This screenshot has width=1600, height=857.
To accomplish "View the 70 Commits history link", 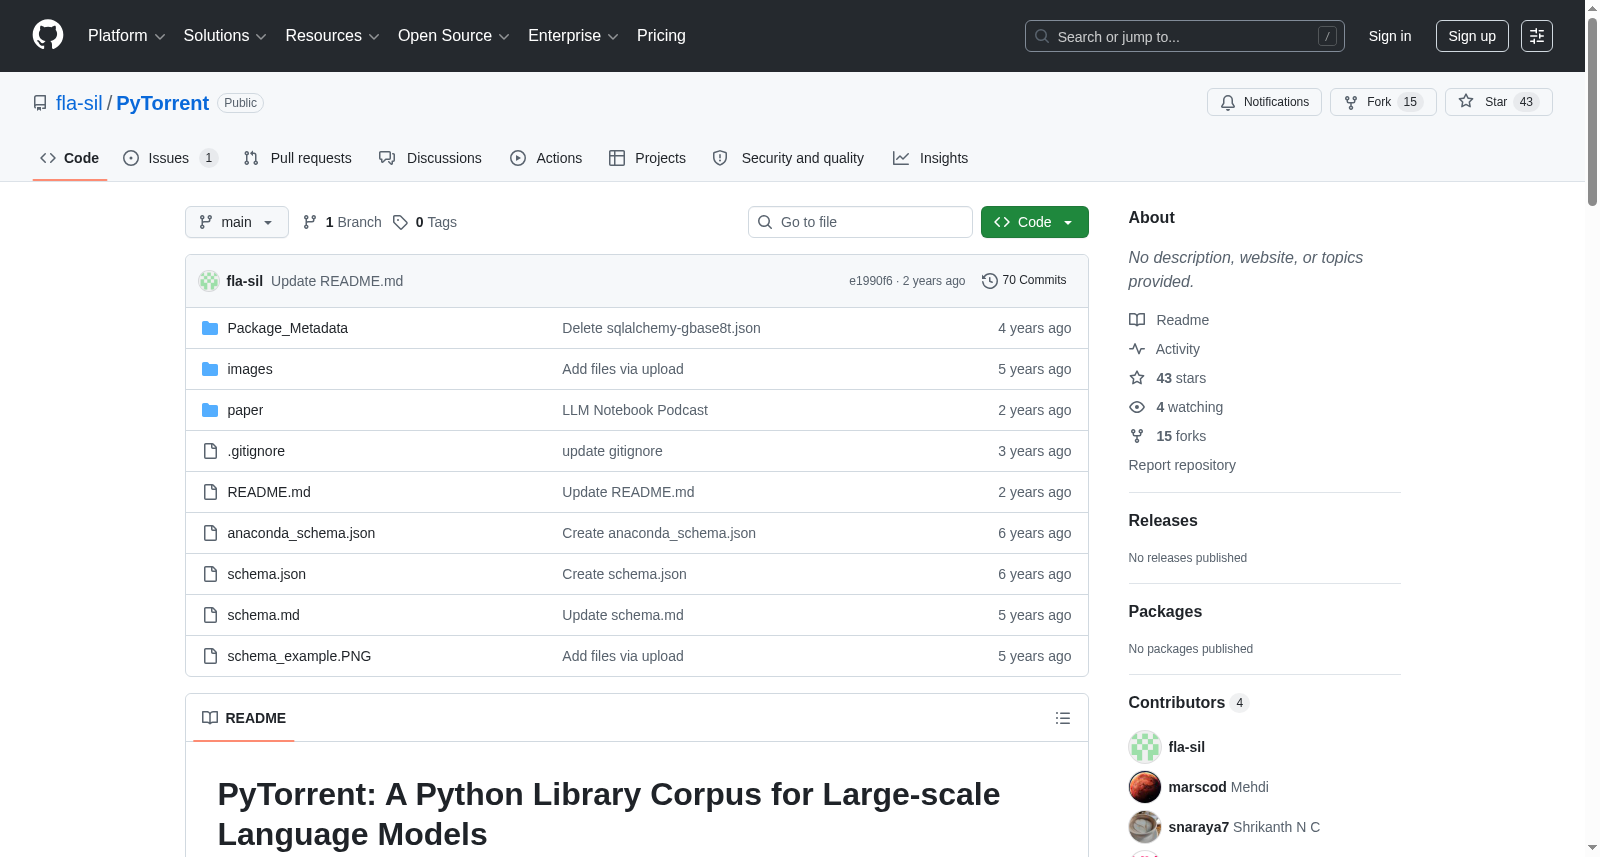I will [x=1024, y=281].
